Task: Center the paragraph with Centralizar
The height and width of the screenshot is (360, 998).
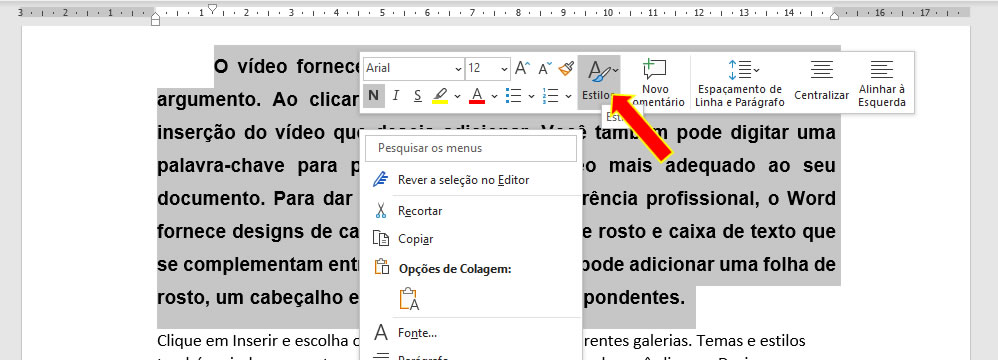Action: pos(822,81)
